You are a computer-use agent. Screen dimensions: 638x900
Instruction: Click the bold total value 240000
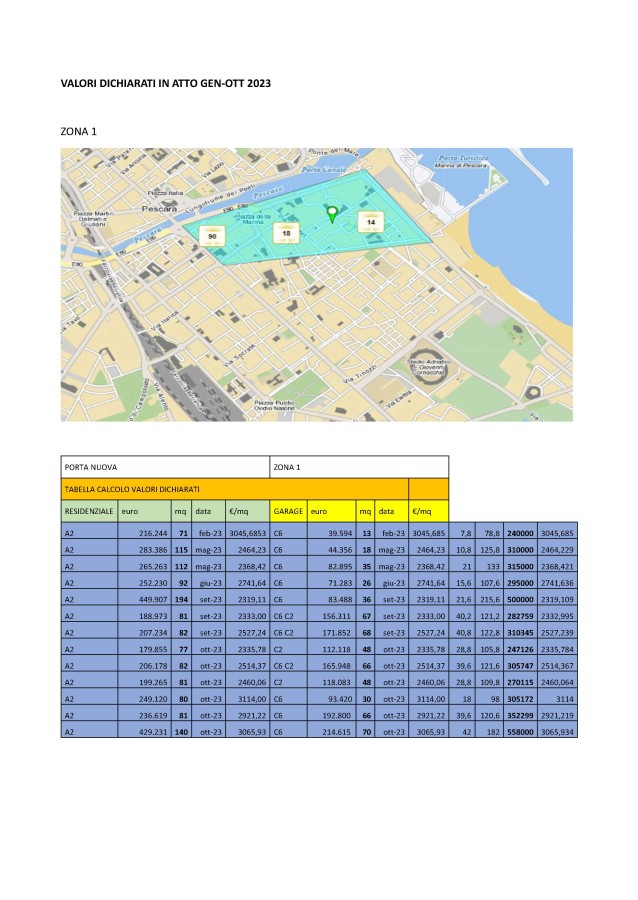point(520,533)
